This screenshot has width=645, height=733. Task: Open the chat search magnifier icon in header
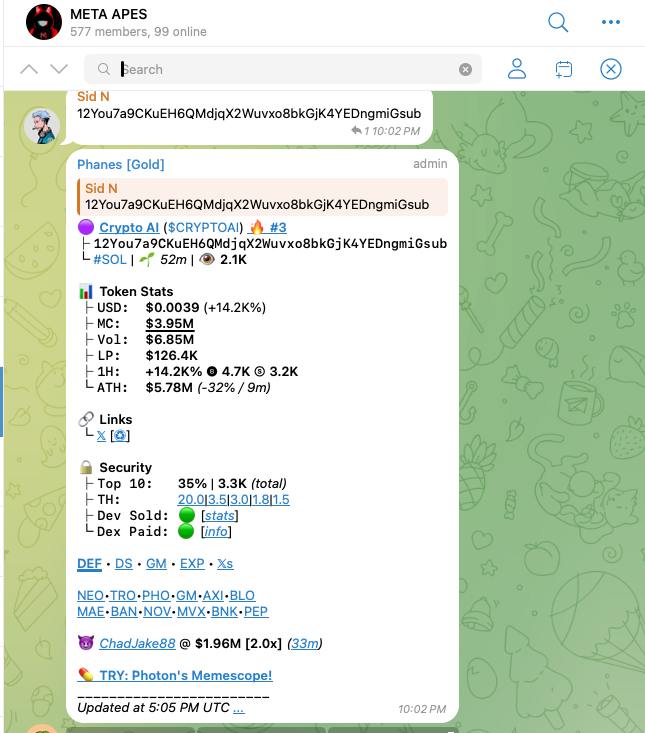pyautogui.click(x=558, y=22)
